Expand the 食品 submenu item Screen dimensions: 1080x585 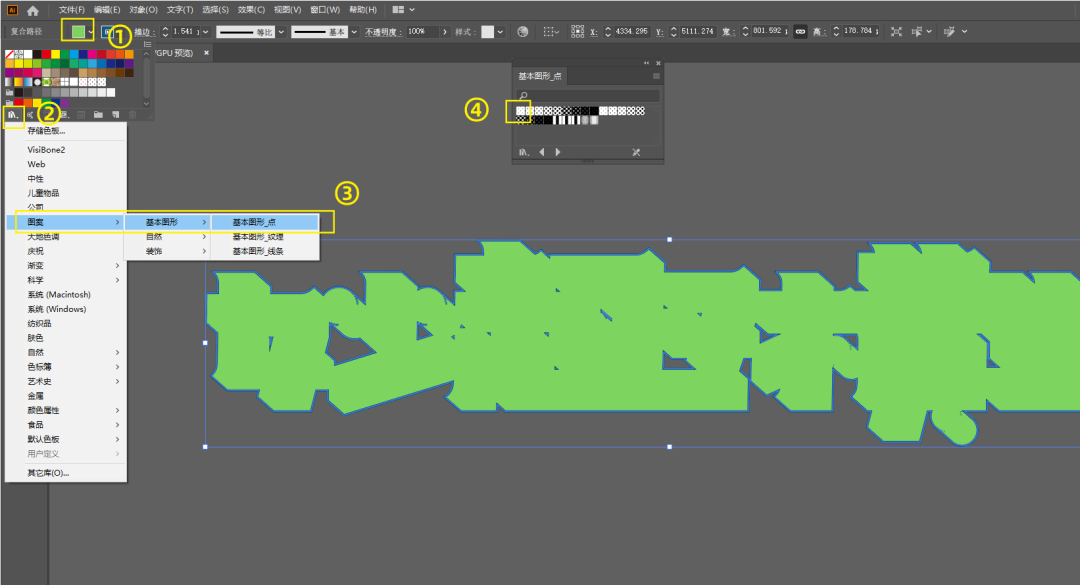[x=66, y=424]
